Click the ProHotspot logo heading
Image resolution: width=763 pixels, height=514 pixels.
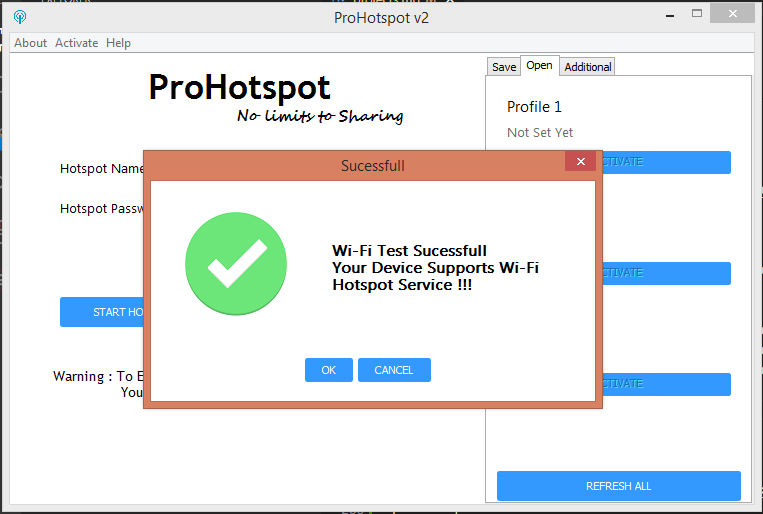coord(239,87)
